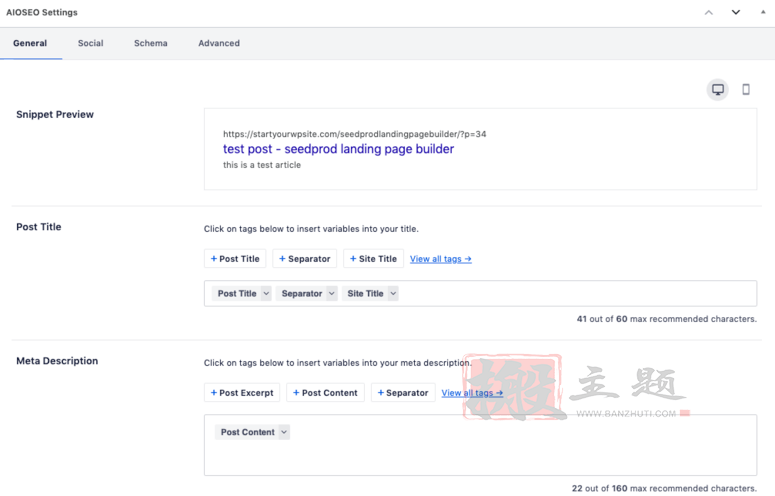The width and height of the screenshot is (775, 496).
Task: Move AIOSEO Settings panel down arrow
Action: (736, 12)
